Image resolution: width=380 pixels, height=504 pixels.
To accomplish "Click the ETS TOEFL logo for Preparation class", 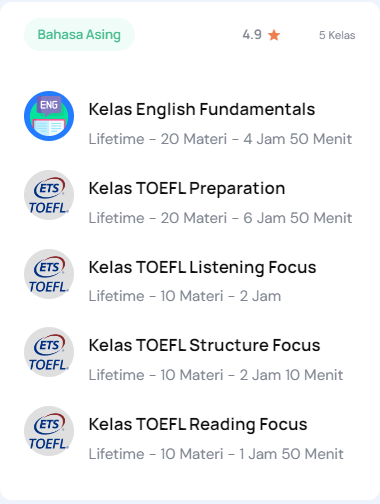I will pyautogui.click(x=49, y=195).
